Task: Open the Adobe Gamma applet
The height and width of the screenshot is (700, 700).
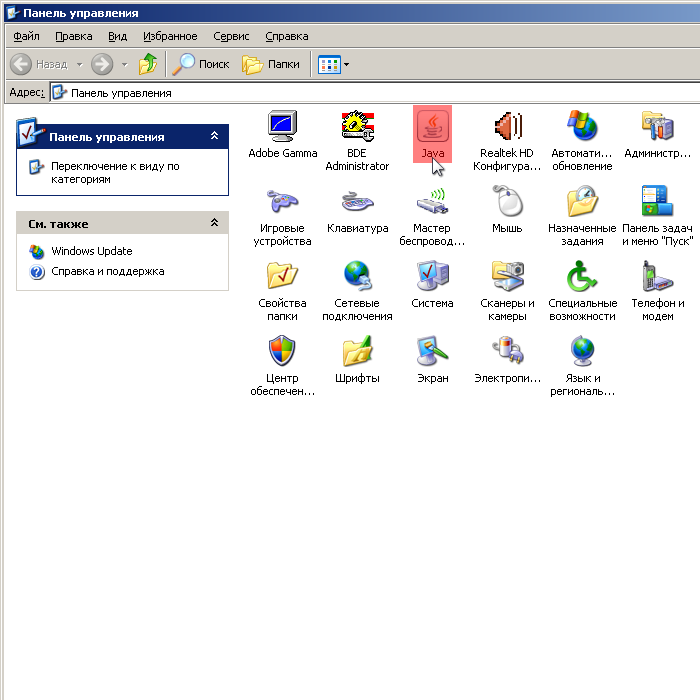Action: (282, 135)
